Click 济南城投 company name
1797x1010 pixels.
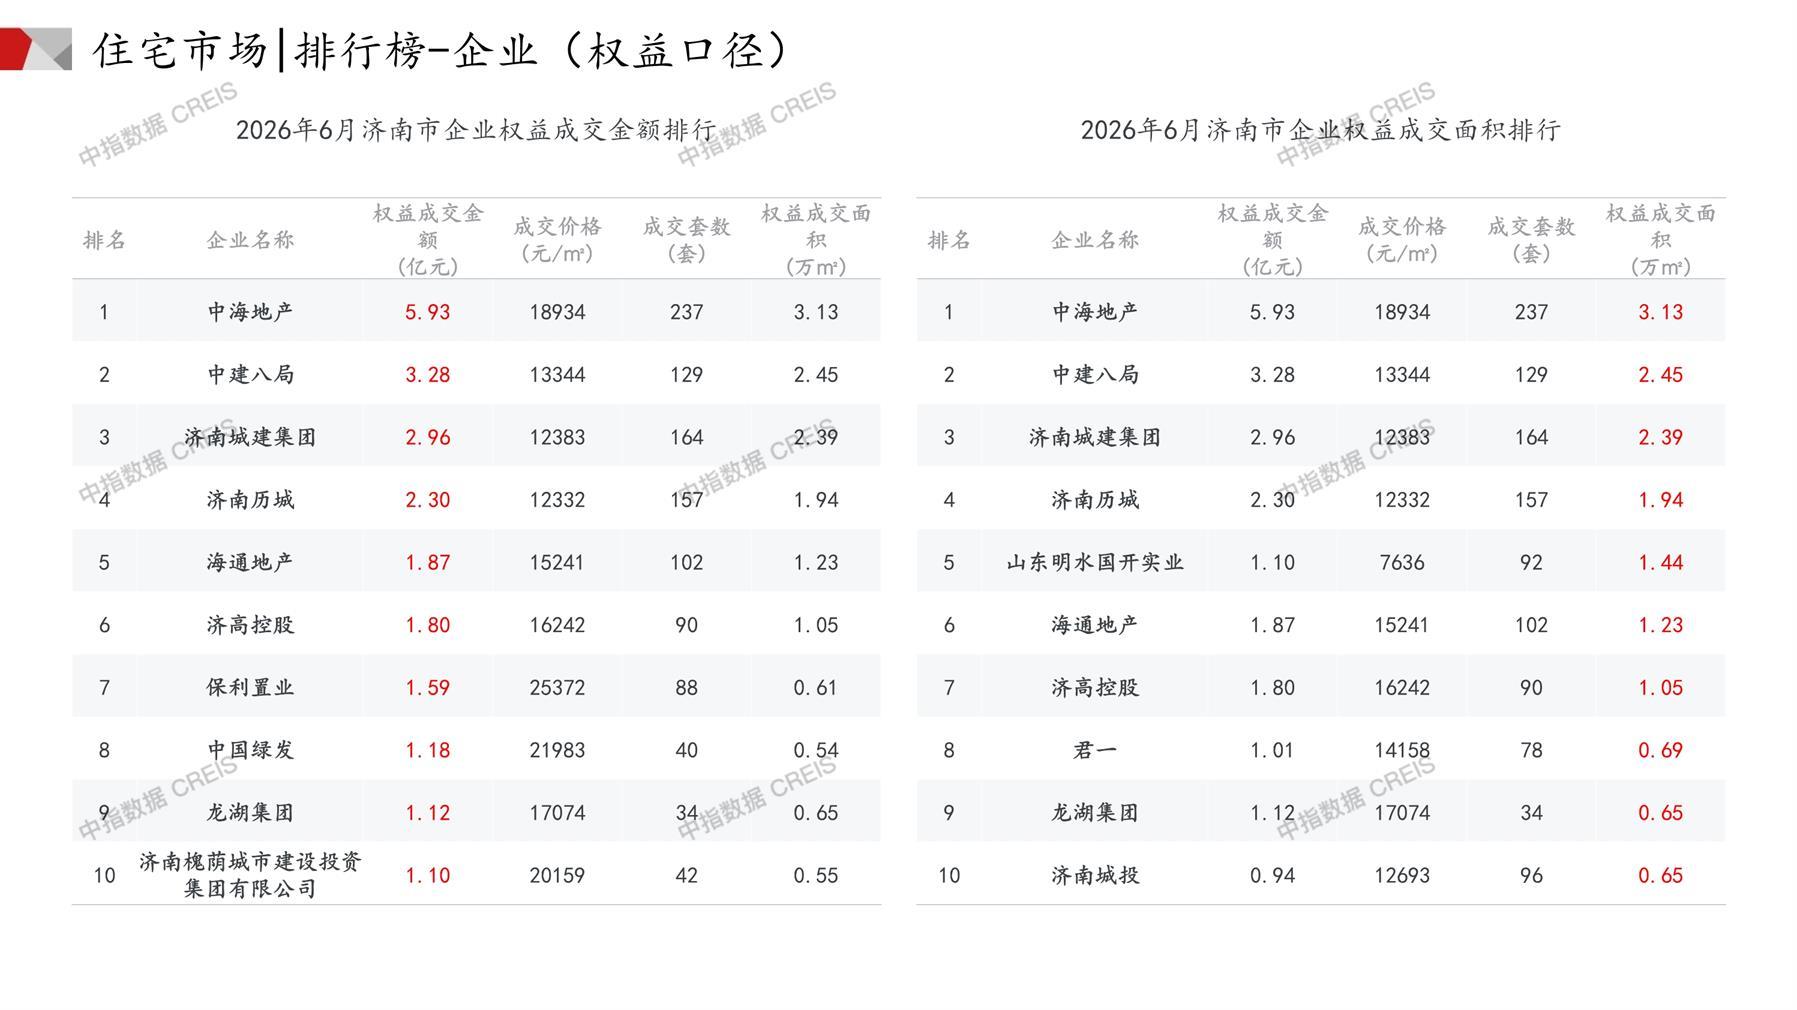pos(1095,875)
